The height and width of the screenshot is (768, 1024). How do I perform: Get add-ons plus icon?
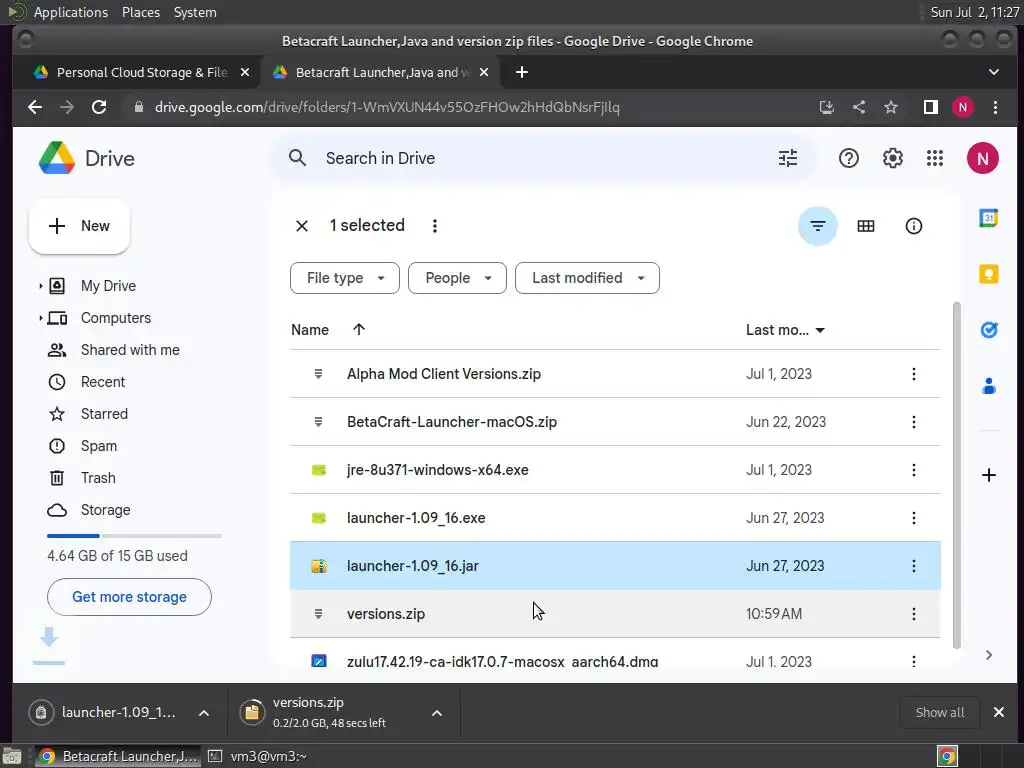(988, 475)
